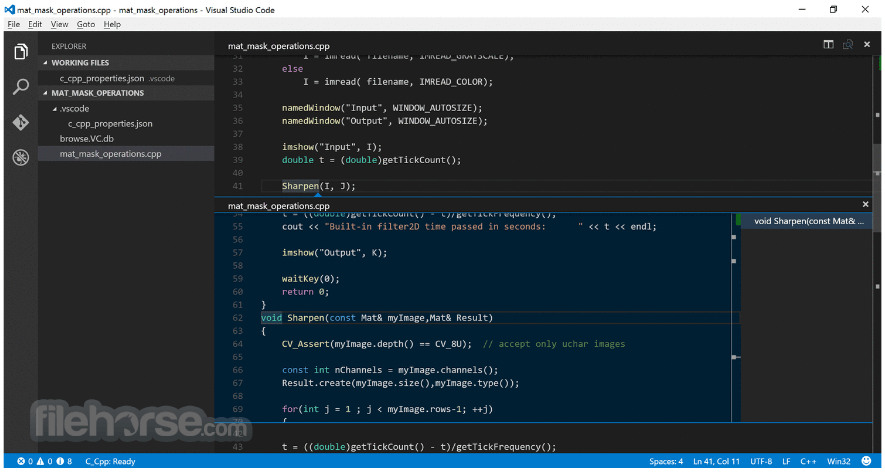The height and width of the screenshot is (472, 885).
Task: Click line number 38 in the gutter
Action: tap(238, 147)
